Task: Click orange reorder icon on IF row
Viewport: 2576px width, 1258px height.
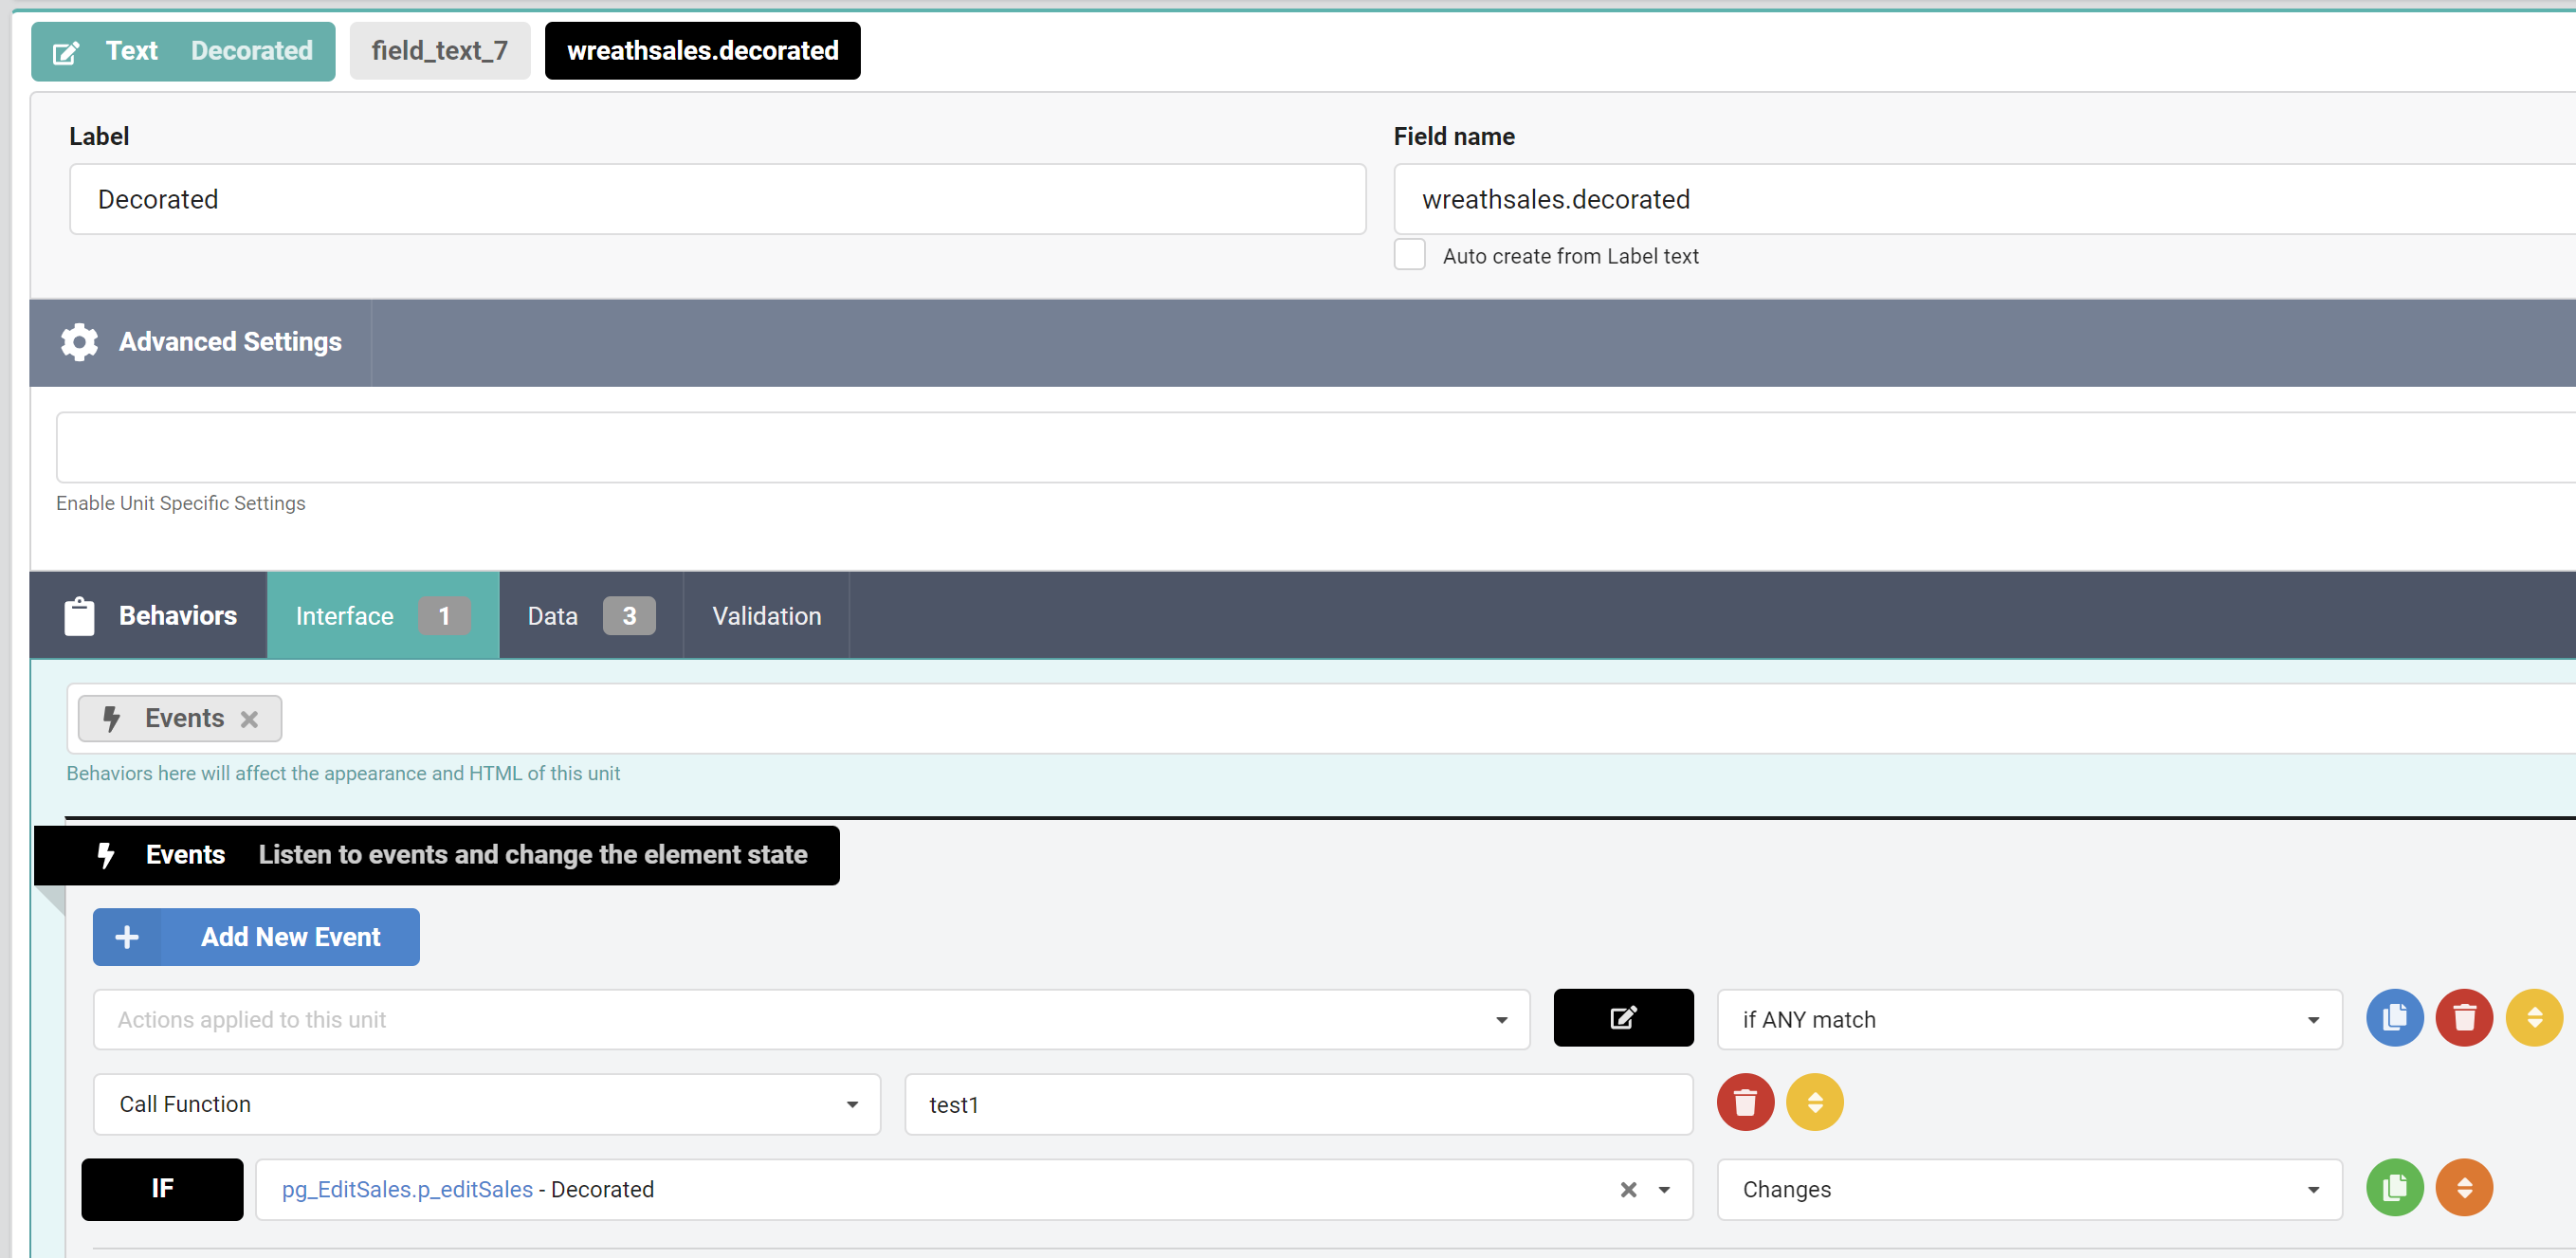Action: (2464, 1188)
